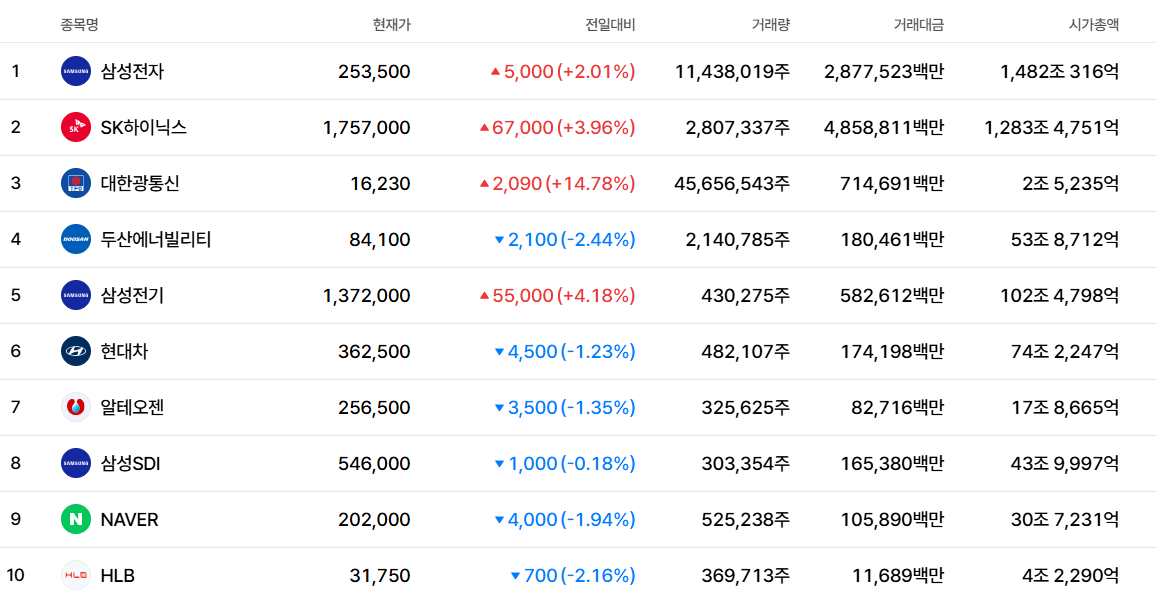The width and height of the screenshot is (1157, 600).
Task: Click 대한광통신 volume 45,656,543주
Action: 732,184
